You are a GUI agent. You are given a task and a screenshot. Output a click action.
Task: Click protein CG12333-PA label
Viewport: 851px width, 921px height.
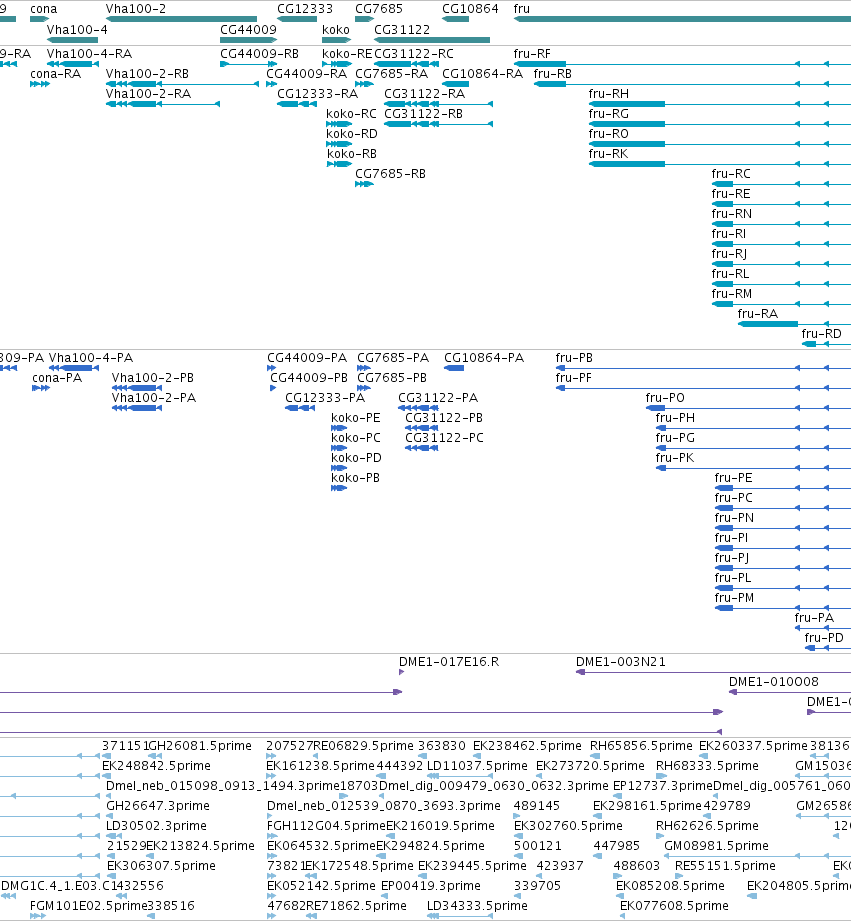[x=325, y=397]
